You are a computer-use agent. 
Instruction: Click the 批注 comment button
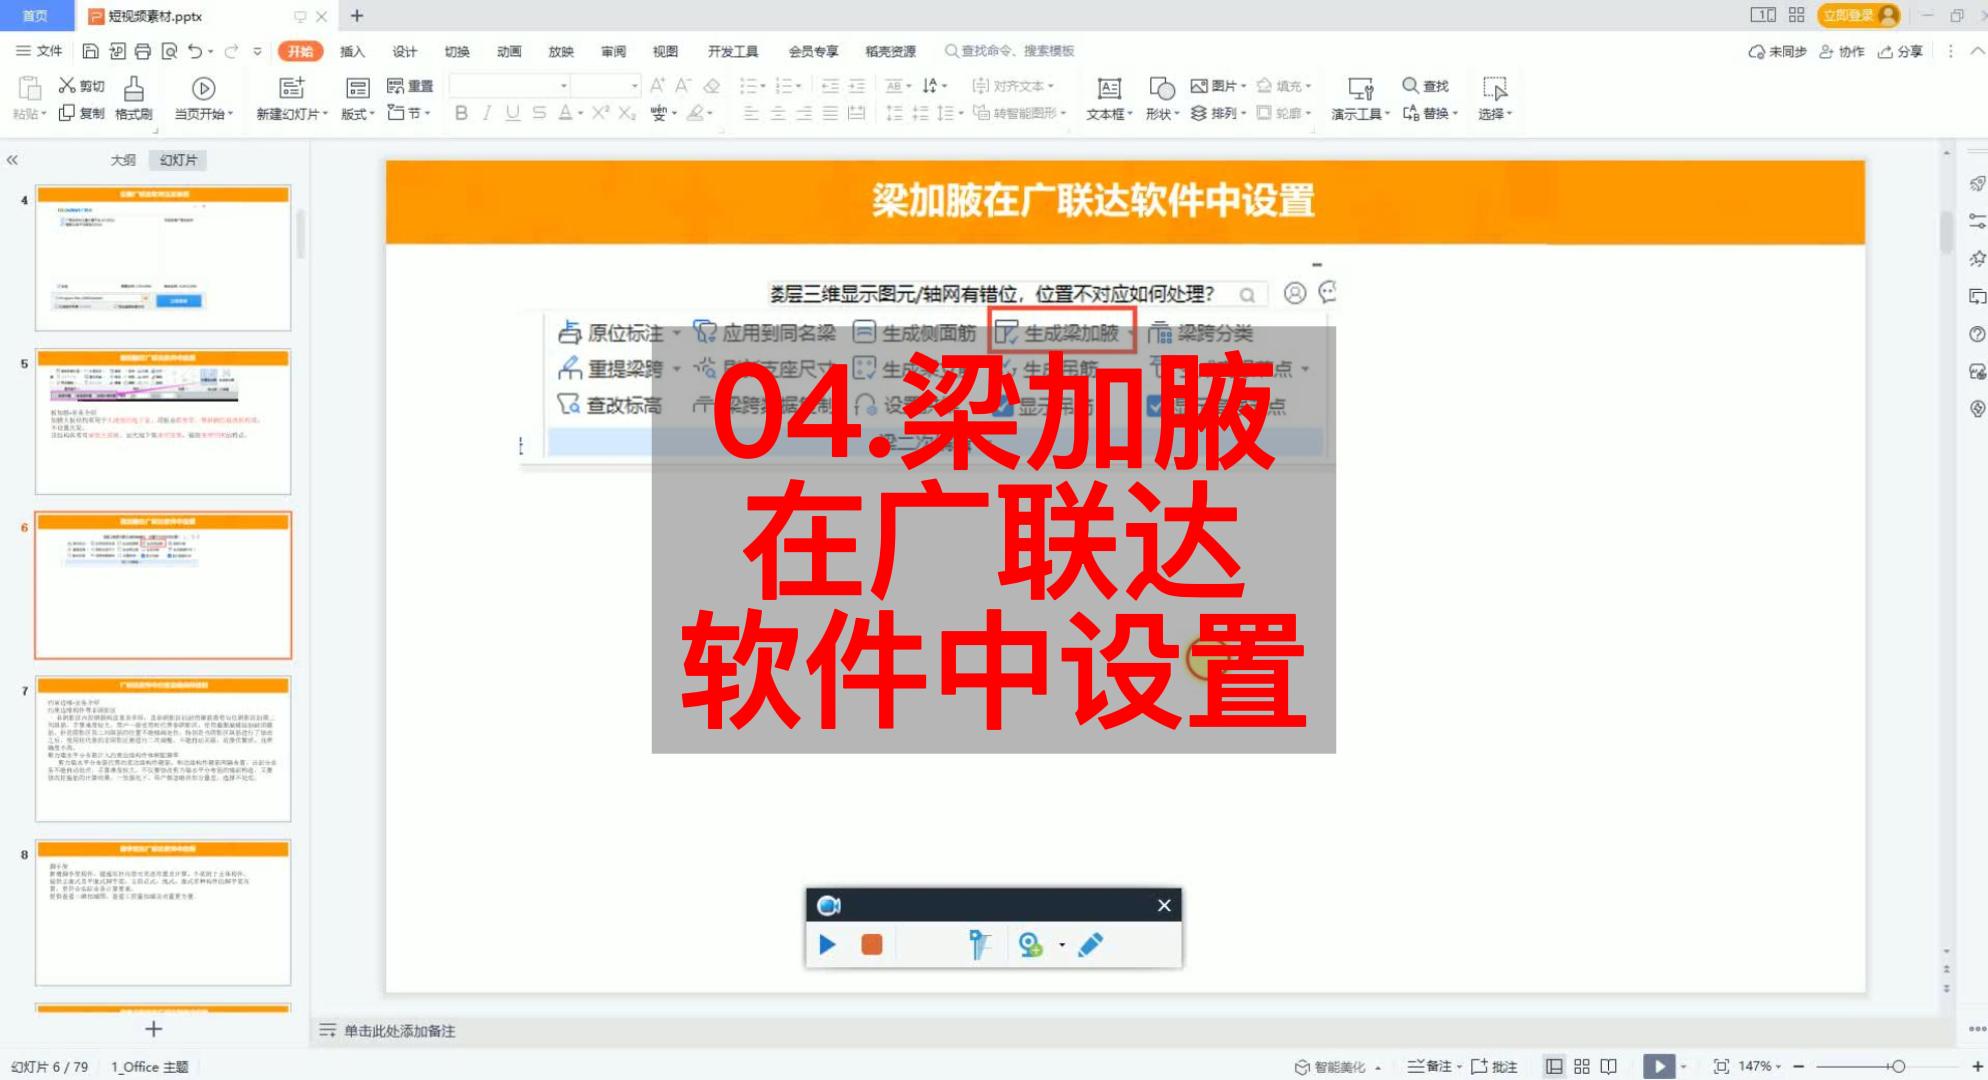point(1494,1067)
